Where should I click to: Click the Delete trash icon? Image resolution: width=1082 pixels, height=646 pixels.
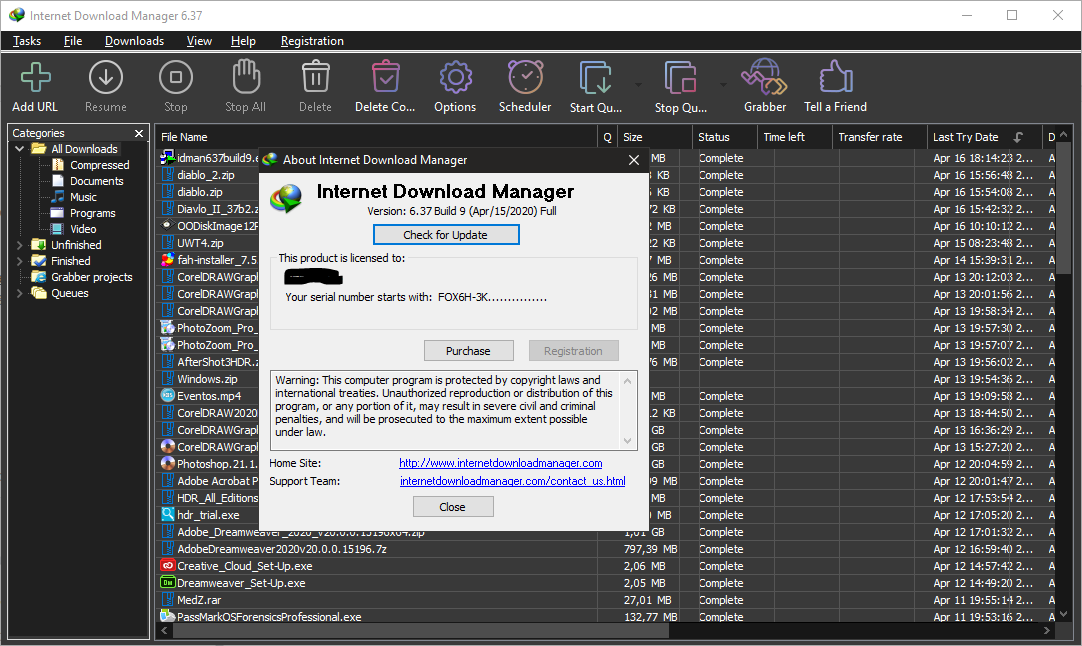pos(315,77)
